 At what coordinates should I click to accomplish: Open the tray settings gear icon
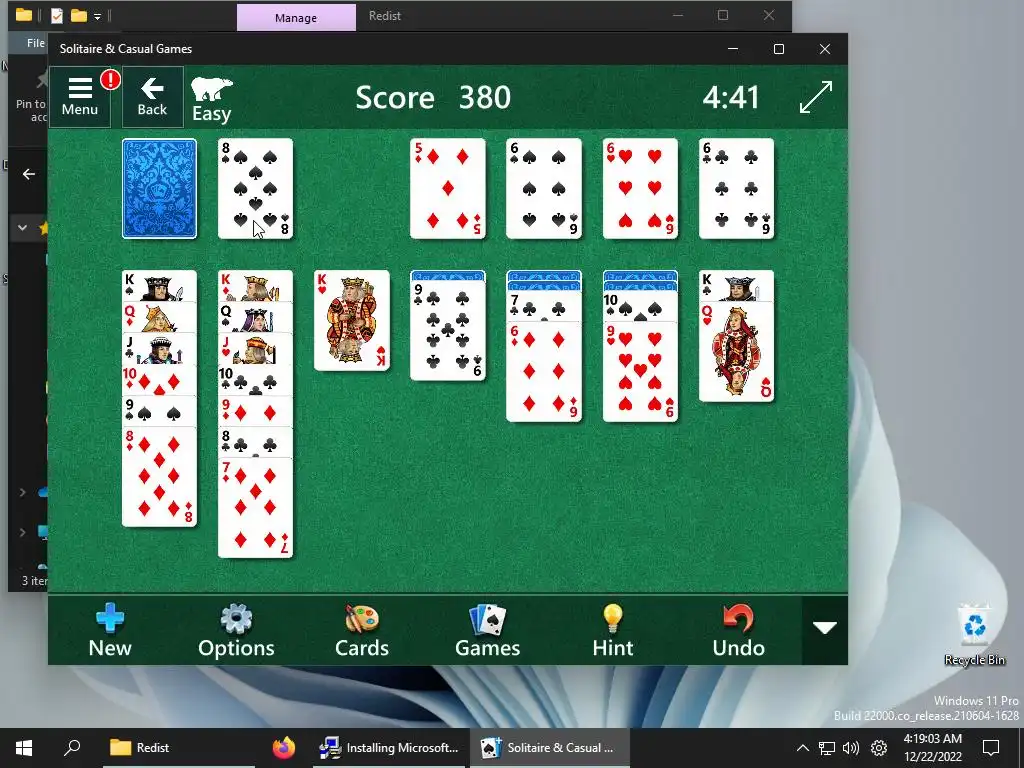click(879, 748)
